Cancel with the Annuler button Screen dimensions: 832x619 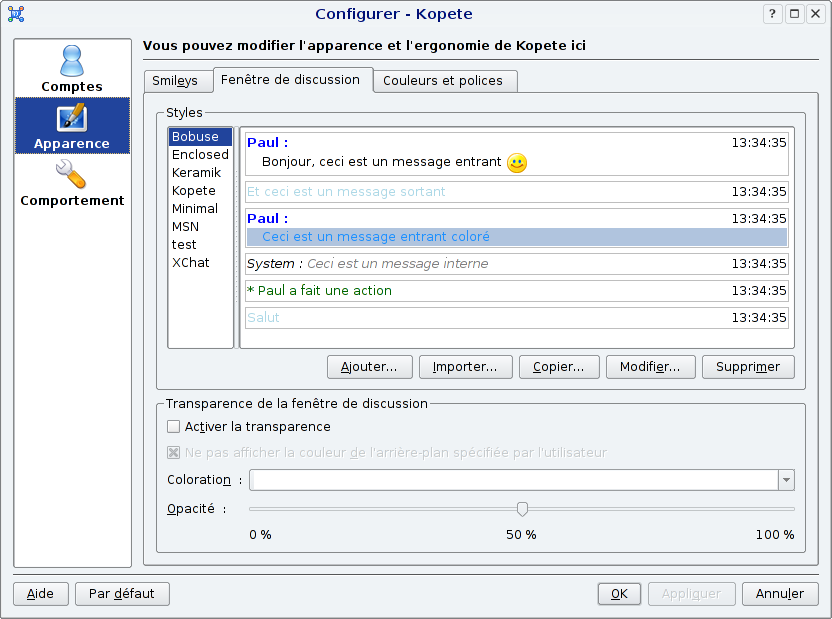780,594
